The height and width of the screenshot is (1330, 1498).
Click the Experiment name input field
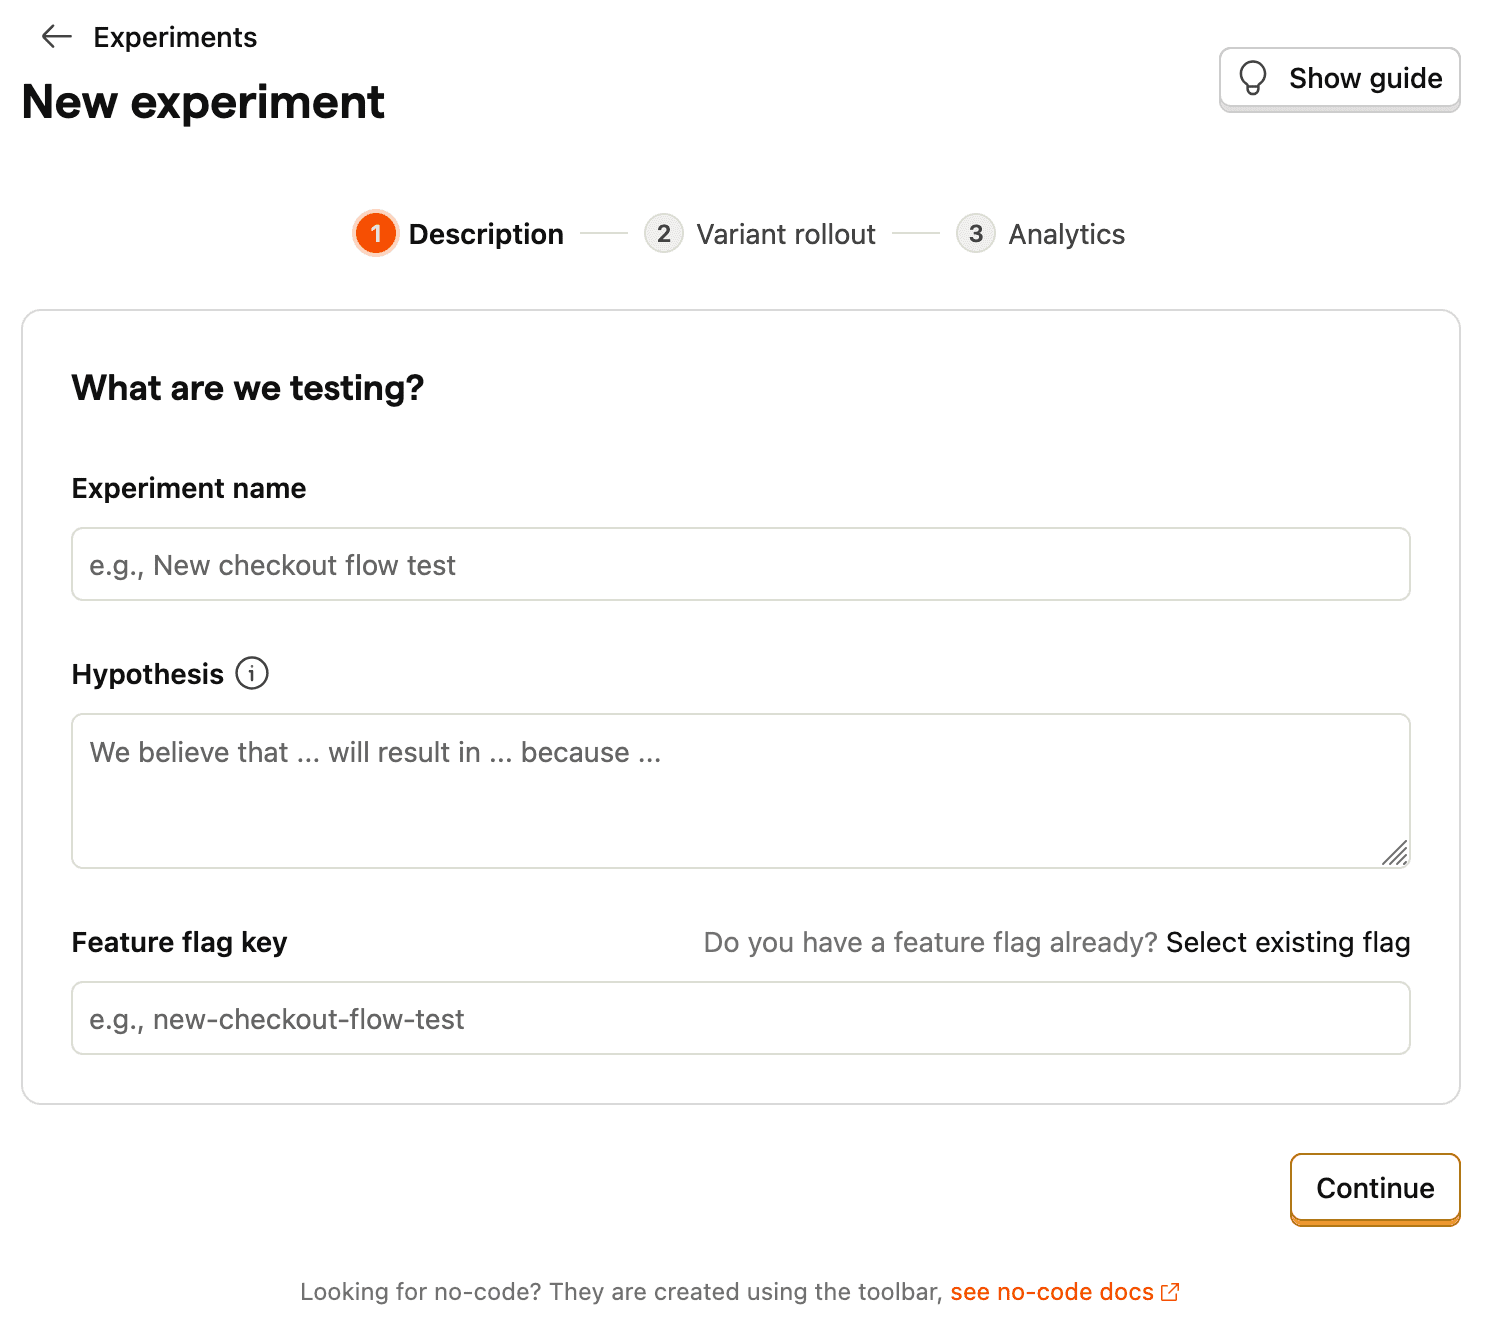pos(740,564)
